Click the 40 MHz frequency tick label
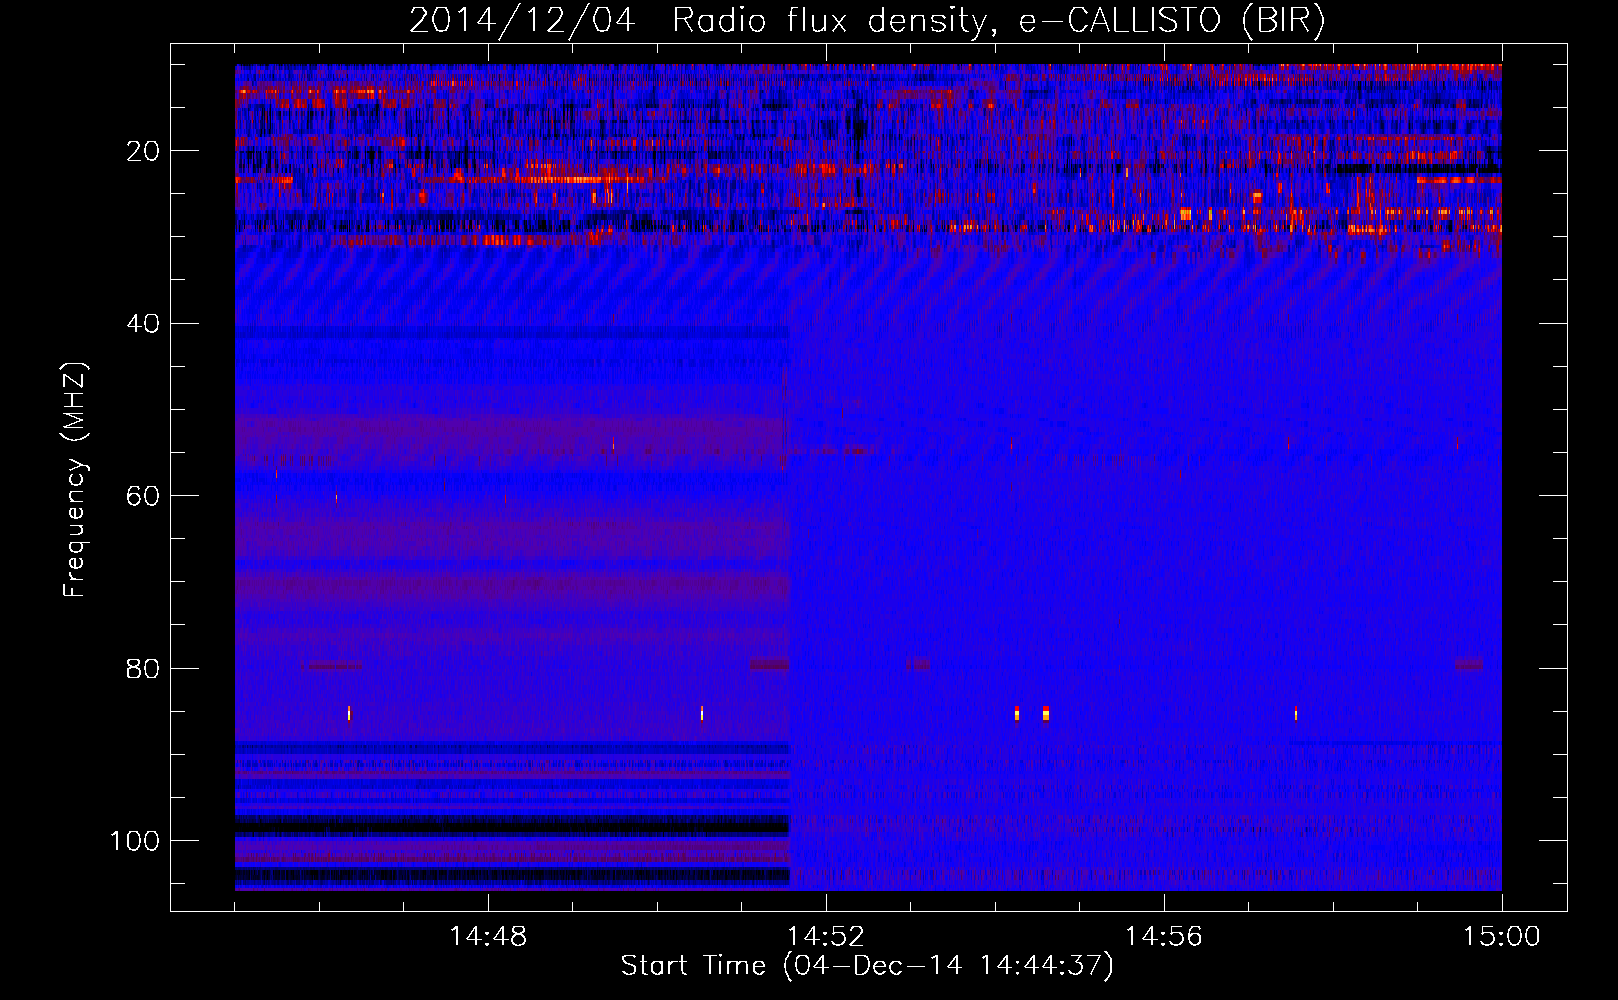1618x1000 pixels. click(144, 324)
